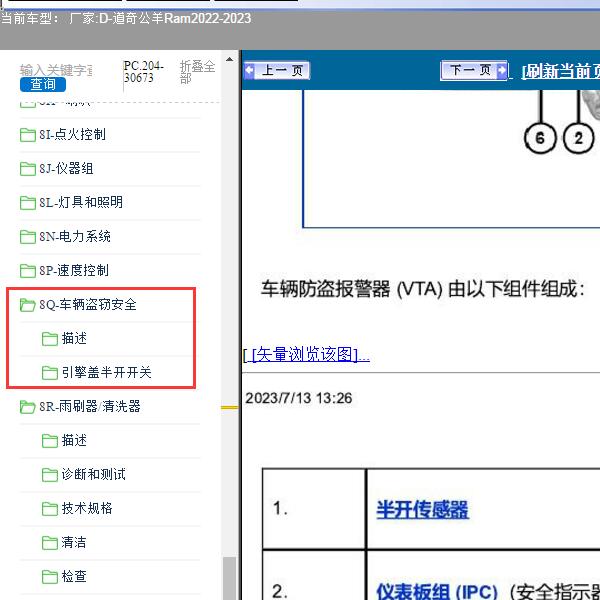Click the folder icon beside 8J-仪器组
Screen dimensions: 600x600
(28, 169)
